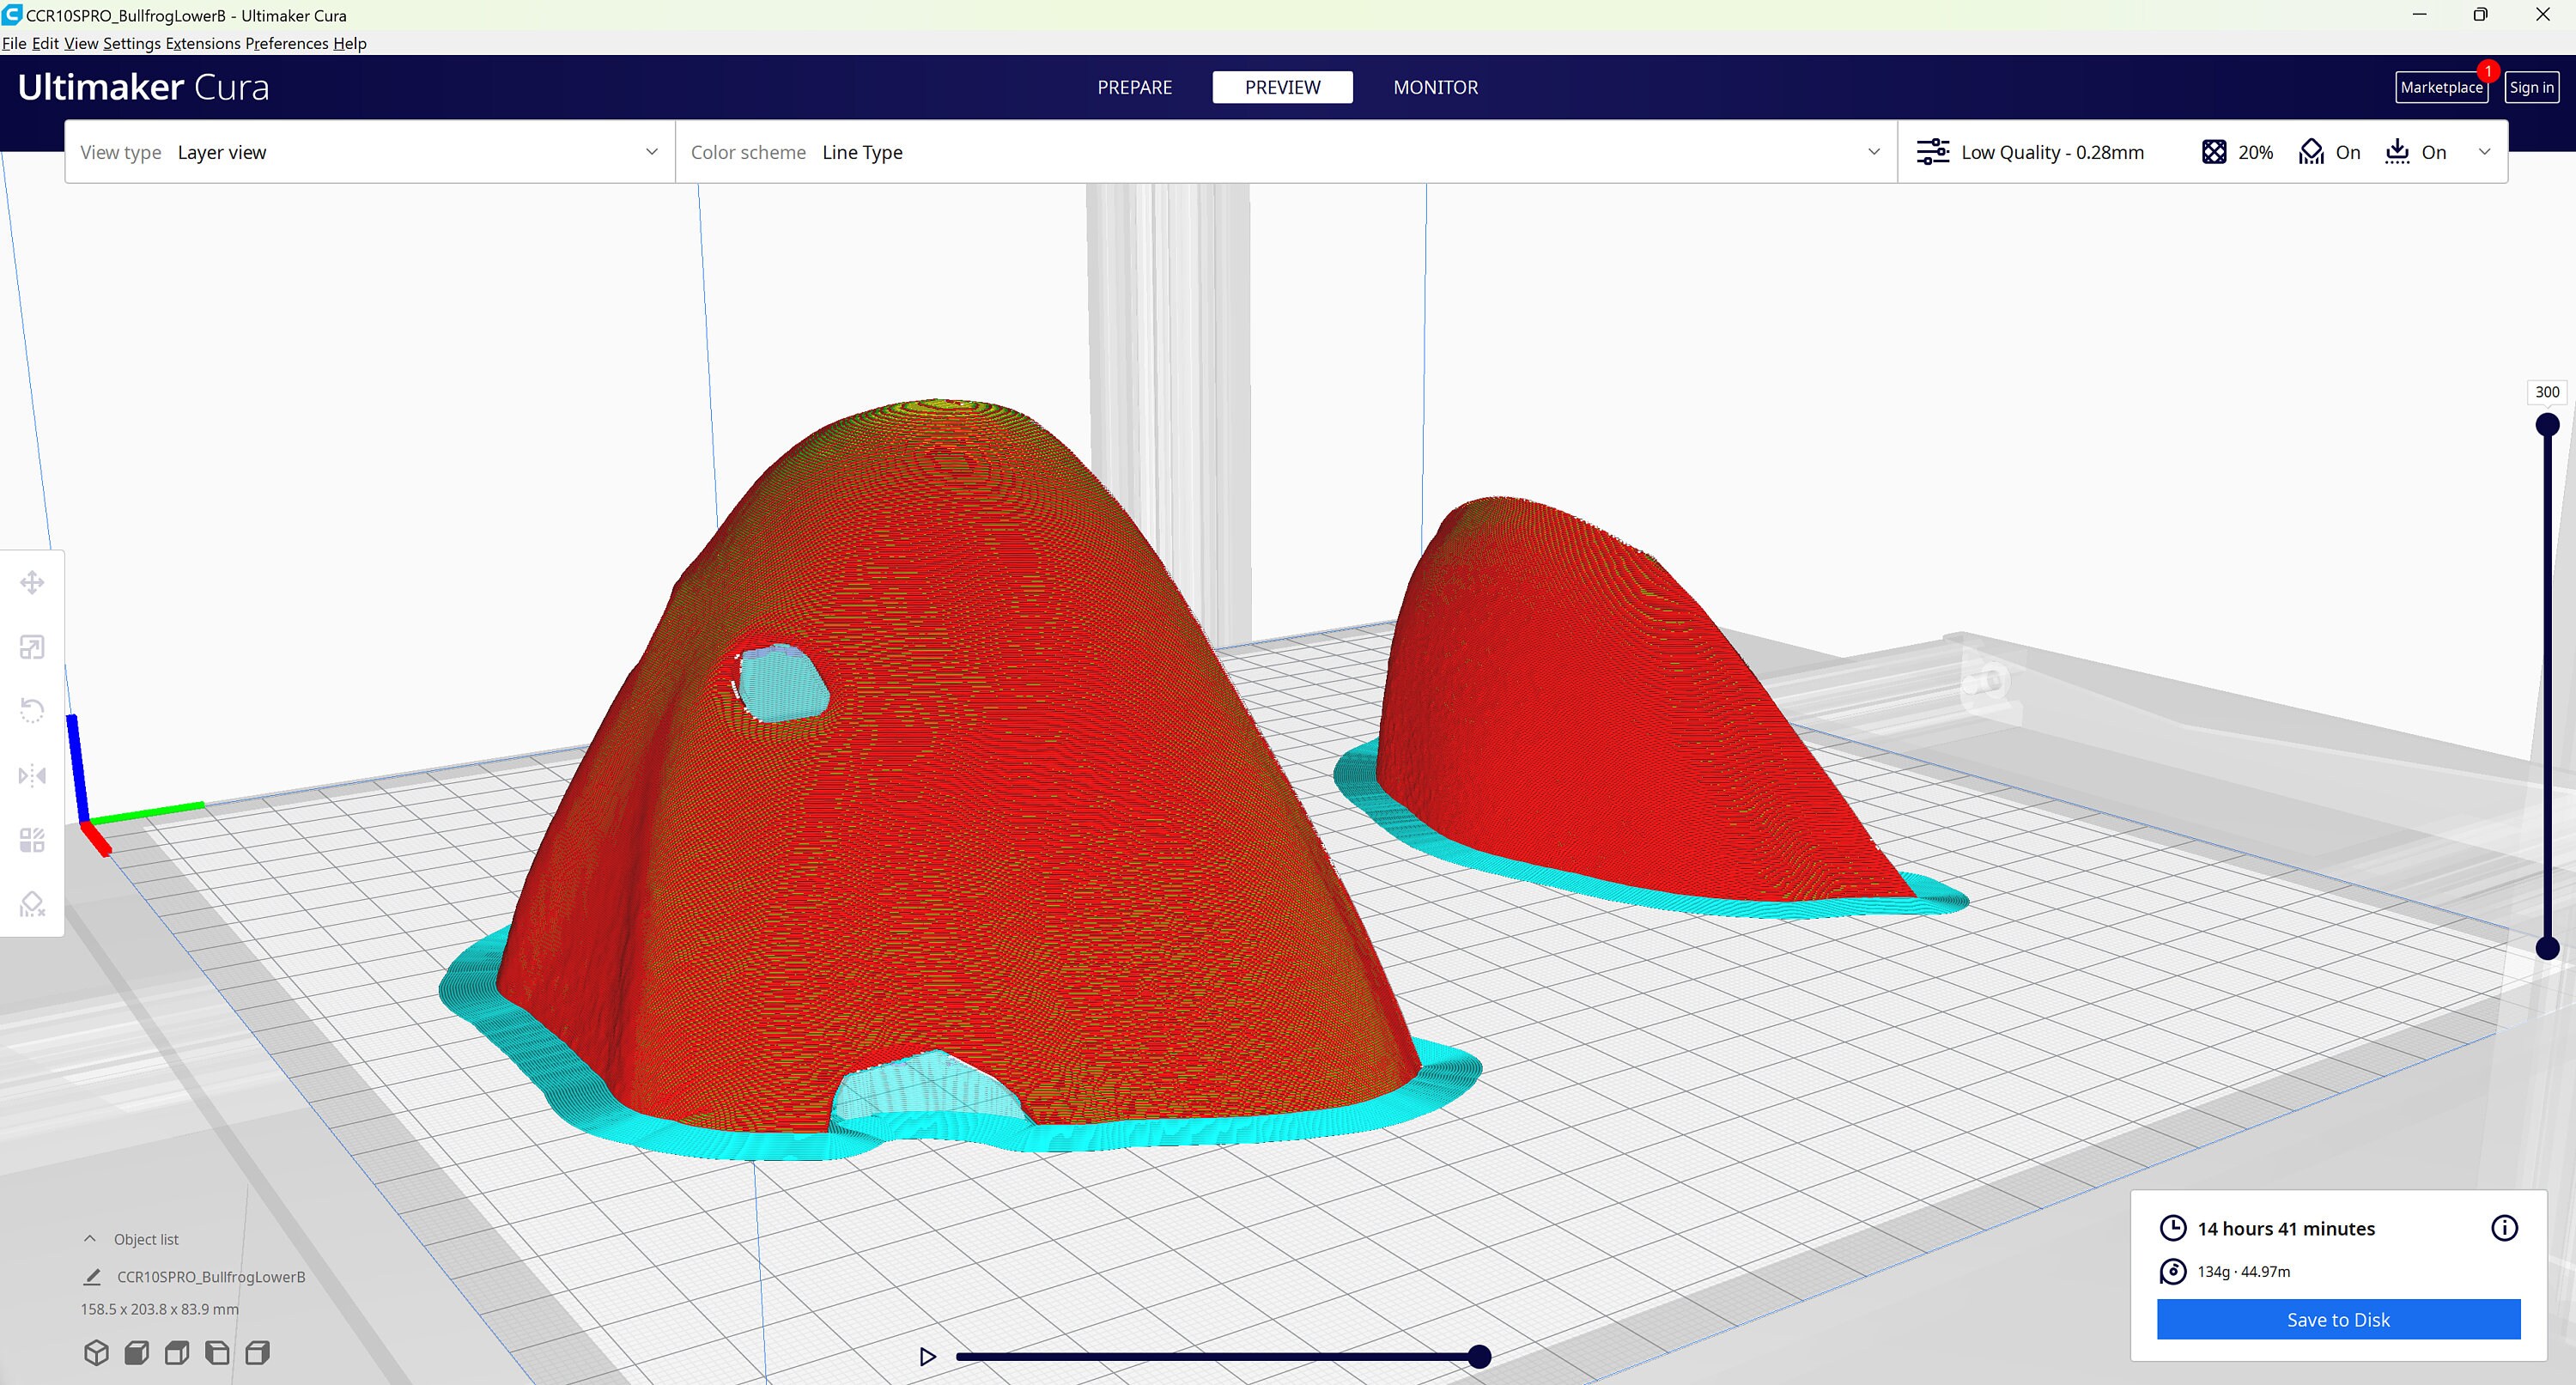Open the Marketplace

(2441, 87)
